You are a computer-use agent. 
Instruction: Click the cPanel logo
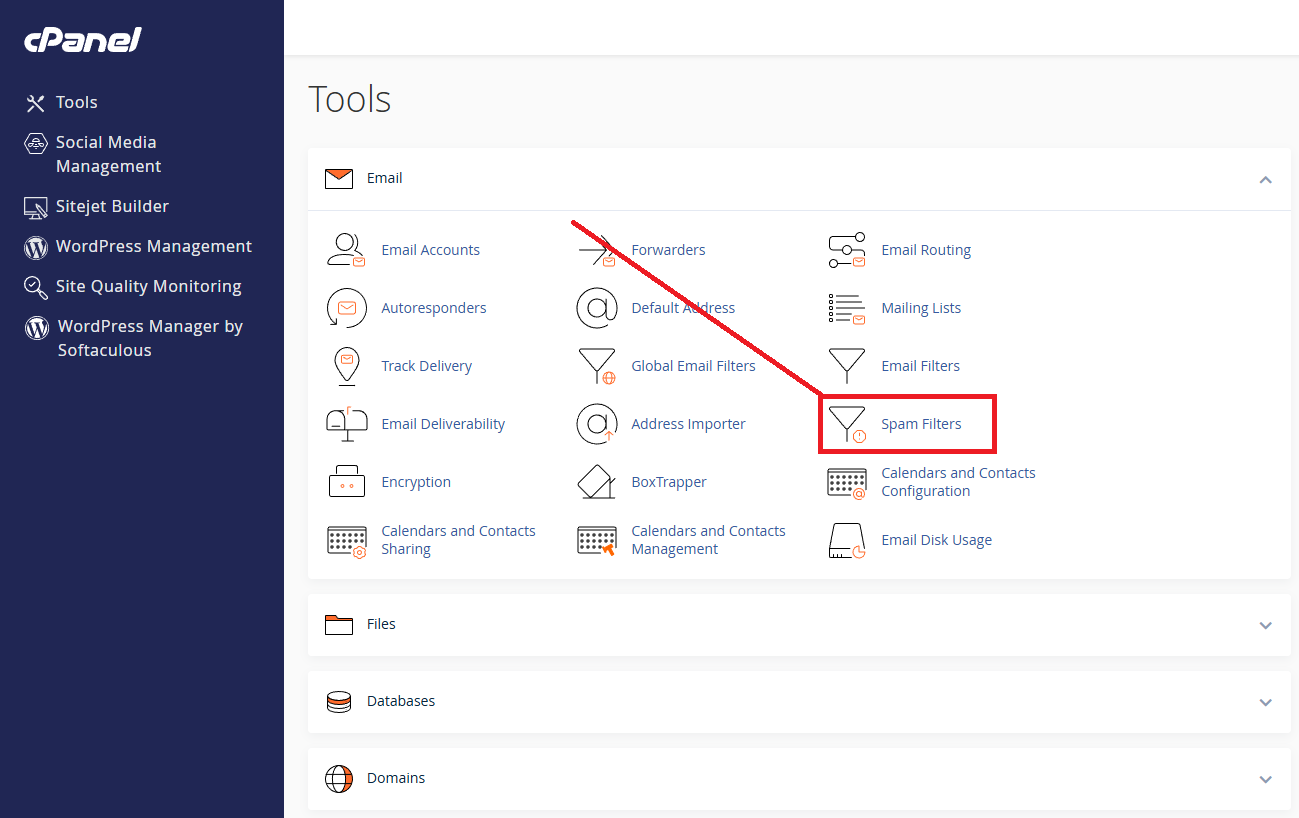tap(82, 41)
